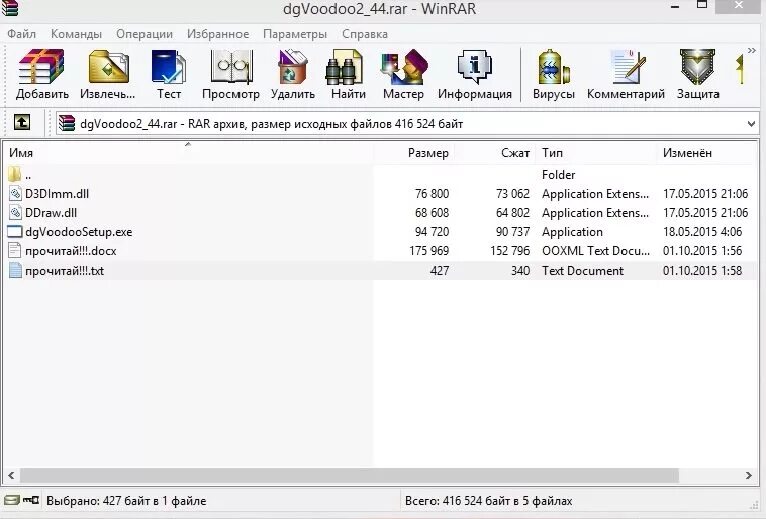Click the D3DImm.dll file icon
Screen dimensions: 766x519
[x=15, y=194]
